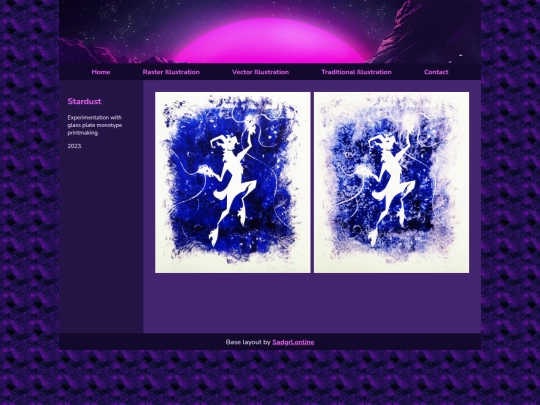Open the lighter faded monotype print image
The width and height of the screenshot is (540, 405).
391,182
